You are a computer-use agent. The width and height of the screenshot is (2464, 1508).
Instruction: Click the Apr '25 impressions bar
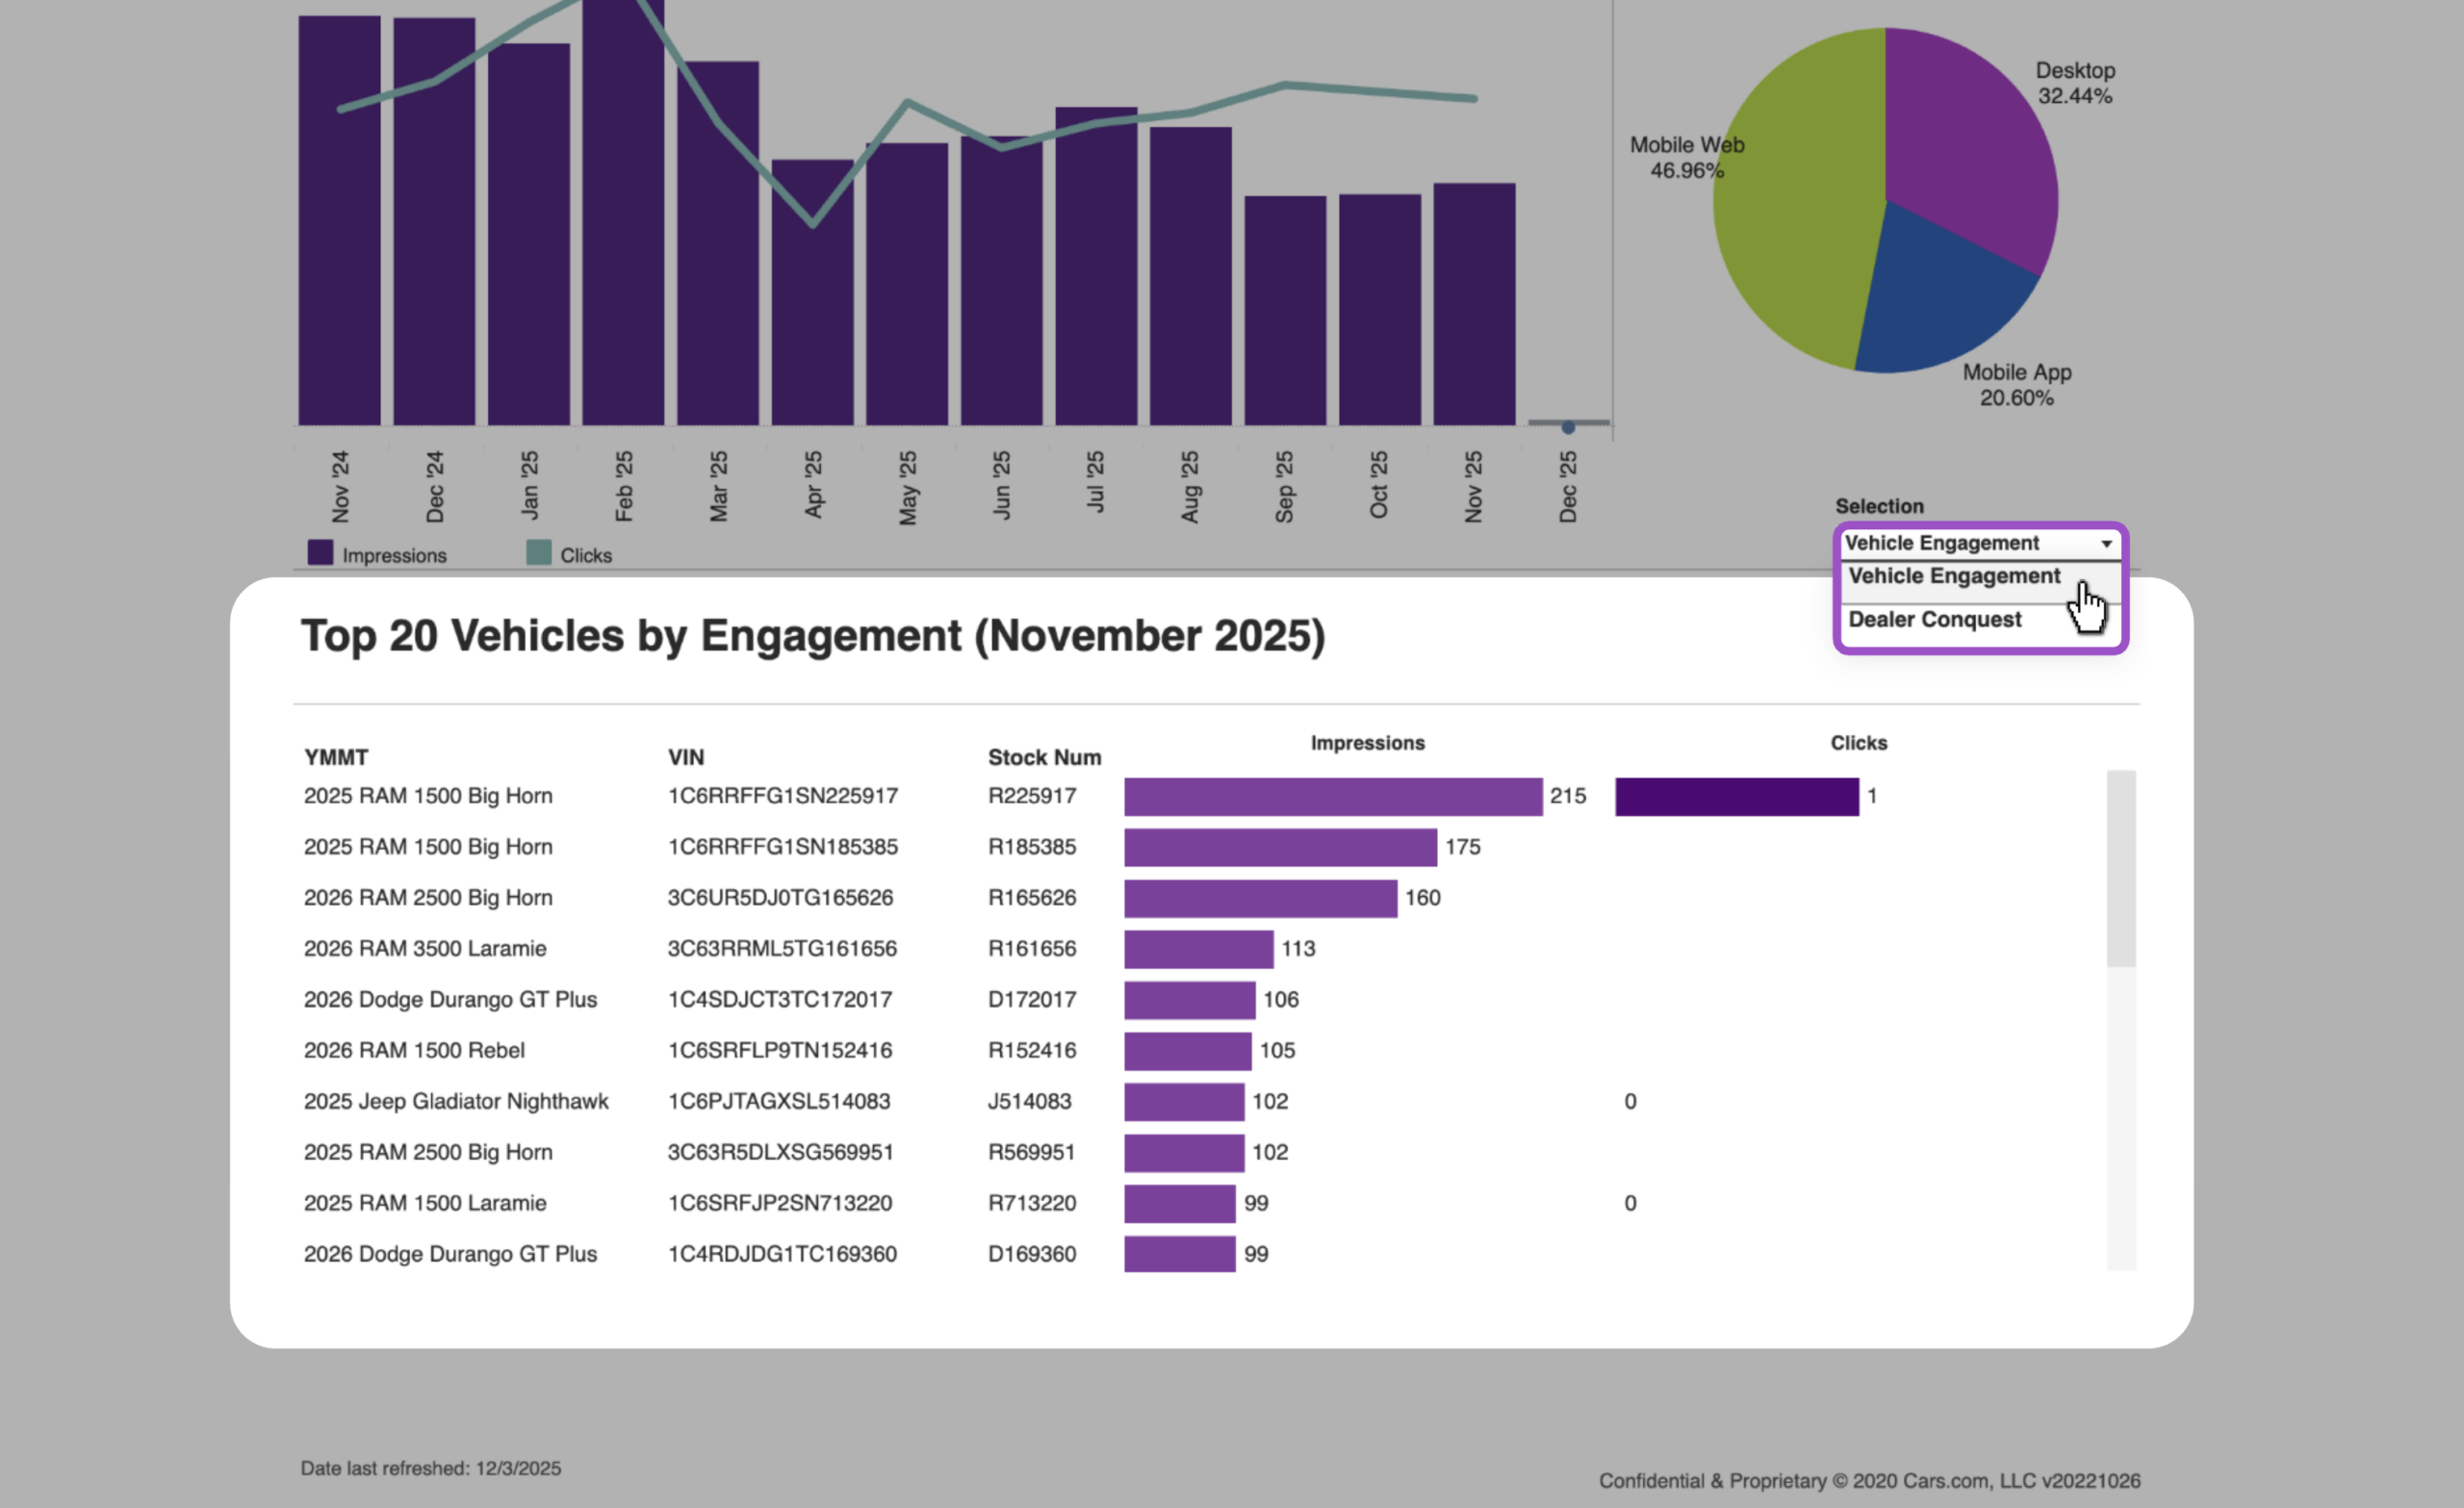coord(812,292)
